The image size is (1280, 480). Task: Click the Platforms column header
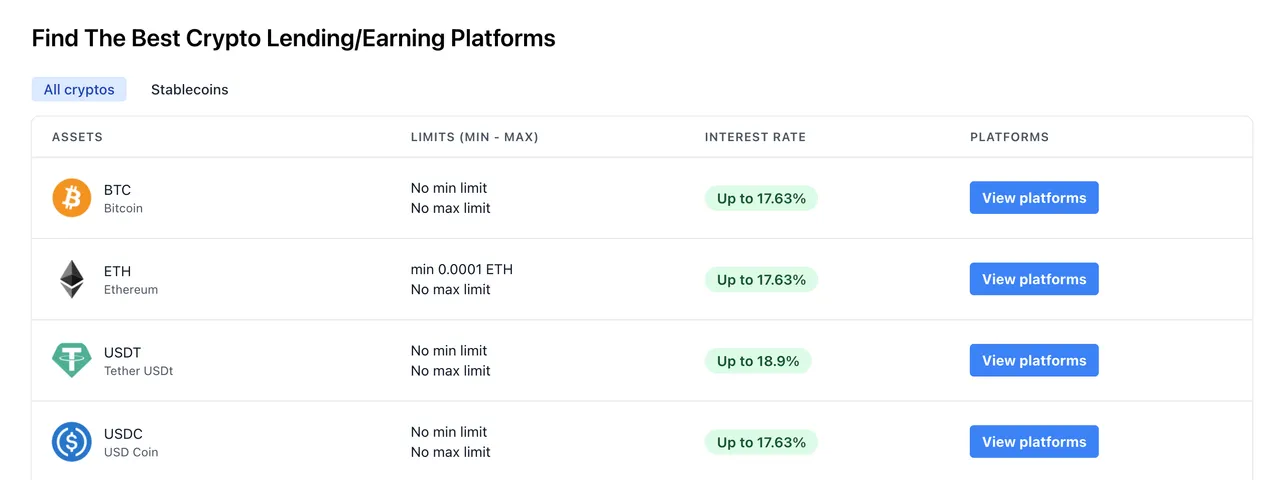tap(1009, 137)
